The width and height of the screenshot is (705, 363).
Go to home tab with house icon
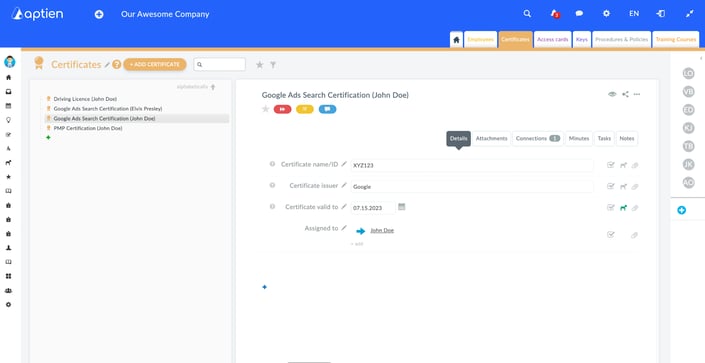[456, 40]
